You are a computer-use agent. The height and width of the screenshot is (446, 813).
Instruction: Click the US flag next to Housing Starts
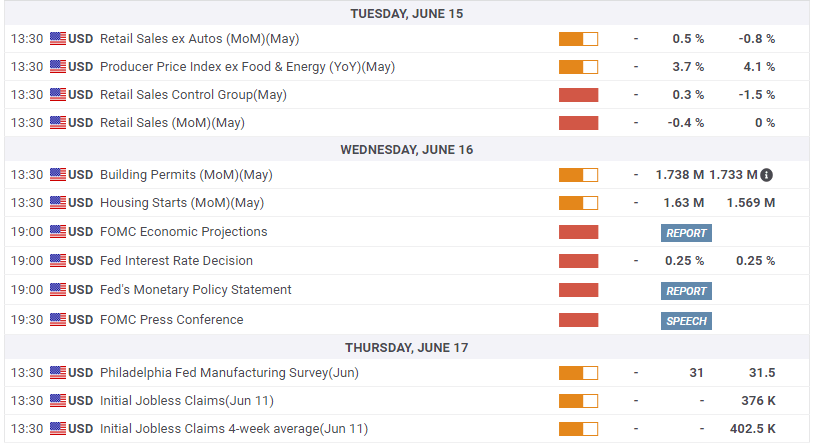point(58,203)
